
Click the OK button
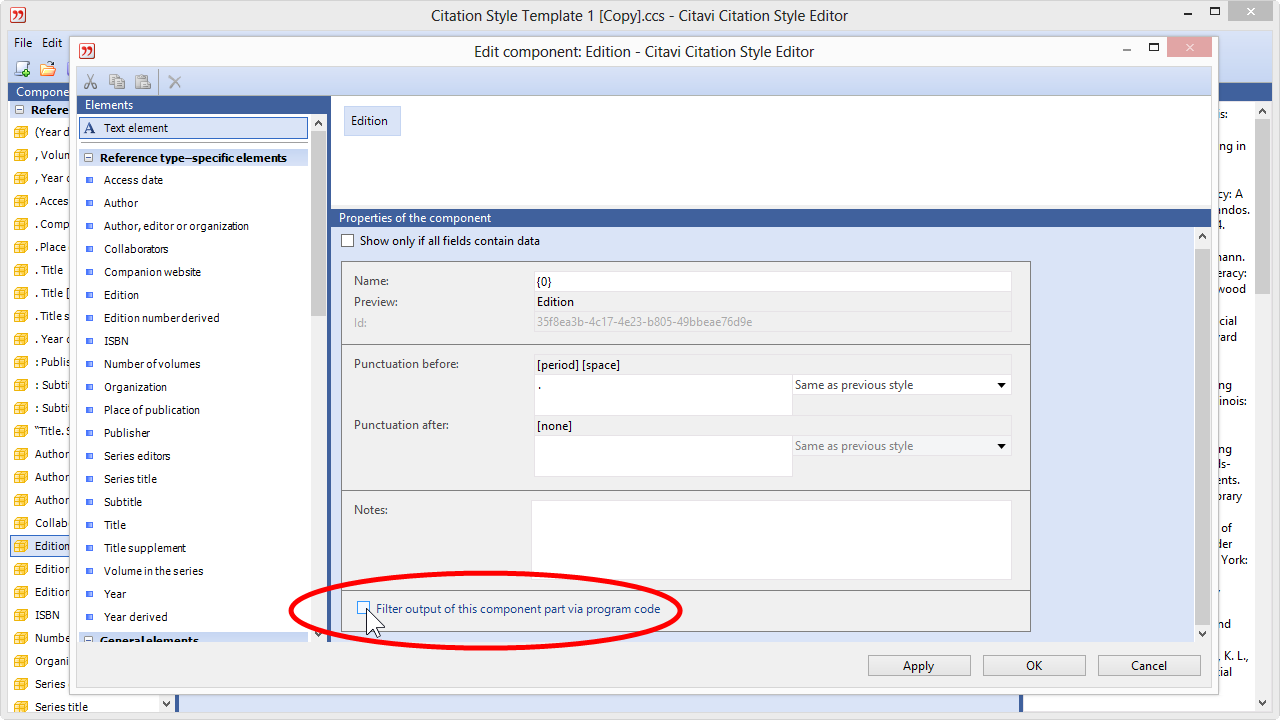pyautogui.click(x=1034, y=666)
